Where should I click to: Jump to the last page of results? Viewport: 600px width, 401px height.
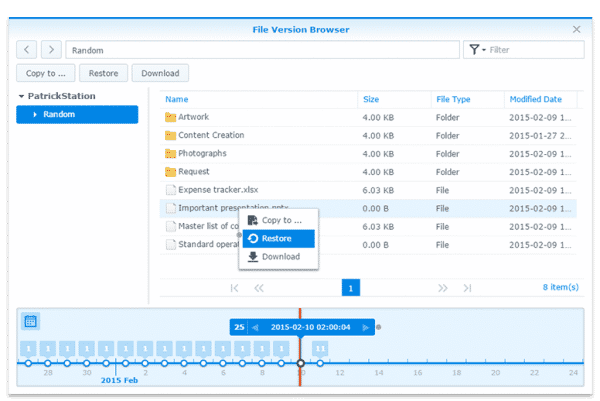coord(467,288)
